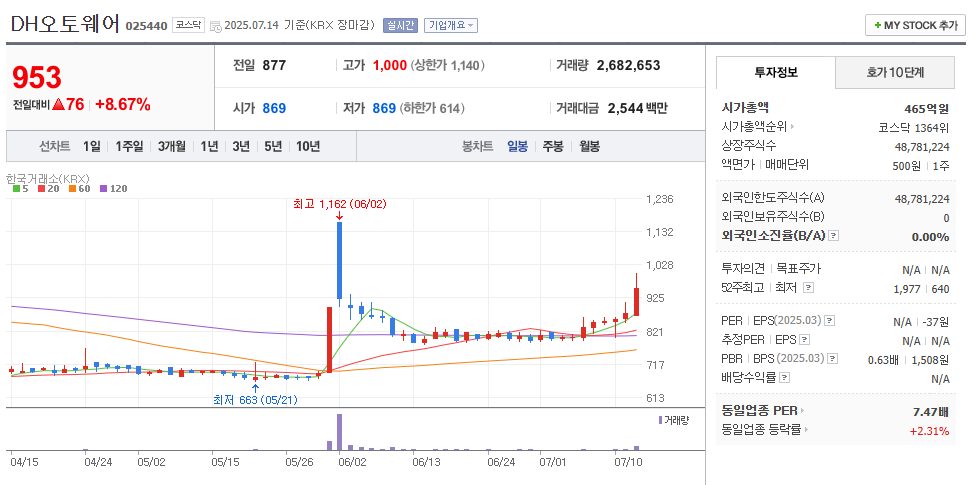
Task: Click the purple 120-day moving average legend swatch
Action: click(x=103, y=188)
